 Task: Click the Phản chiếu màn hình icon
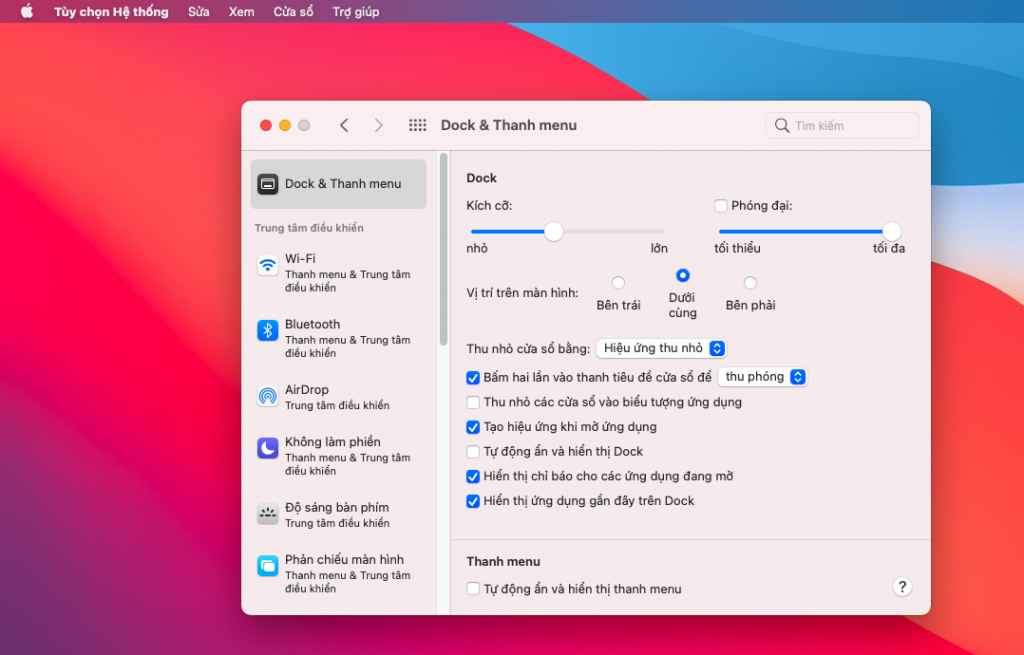(268, 566)
